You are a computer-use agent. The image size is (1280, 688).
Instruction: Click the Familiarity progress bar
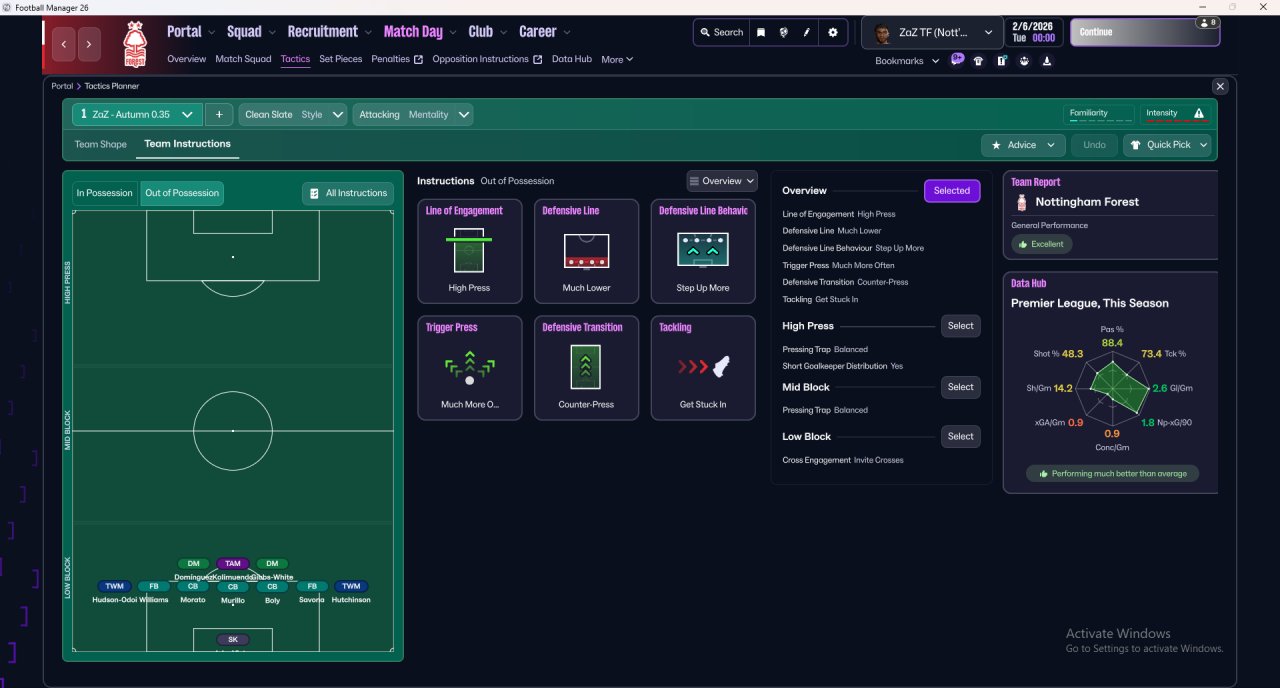[1100, 120]
